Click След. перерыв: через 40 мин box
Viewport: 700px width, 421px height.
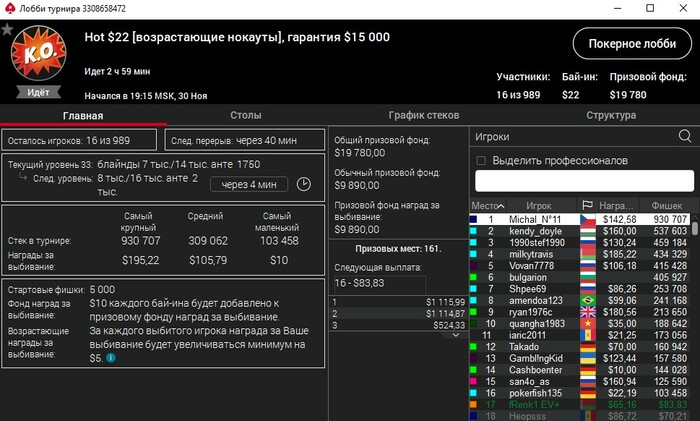click(x=245, y=140)
